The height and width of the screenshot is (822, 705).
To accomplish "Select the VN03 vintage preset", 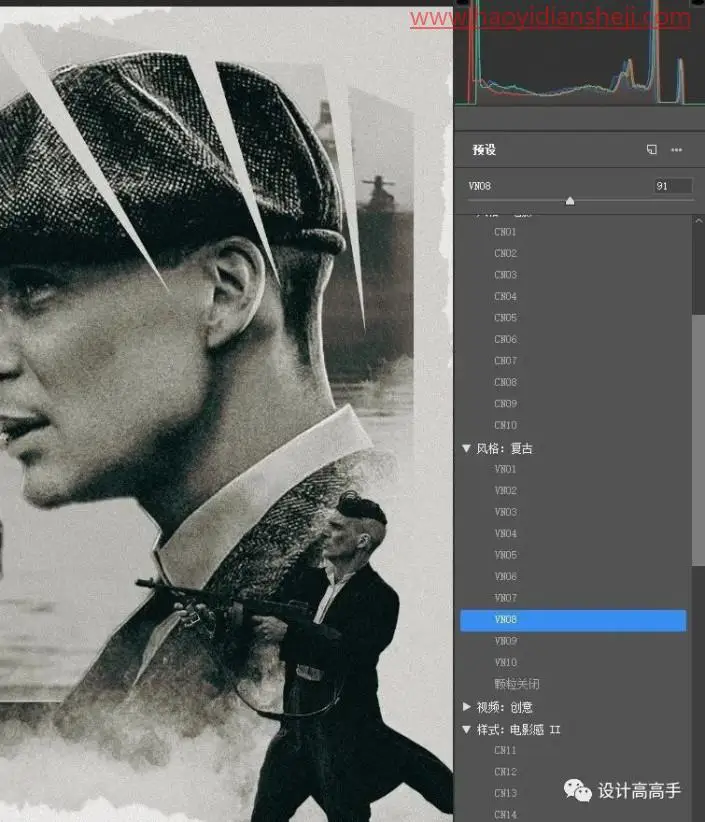I will (505, 512).
